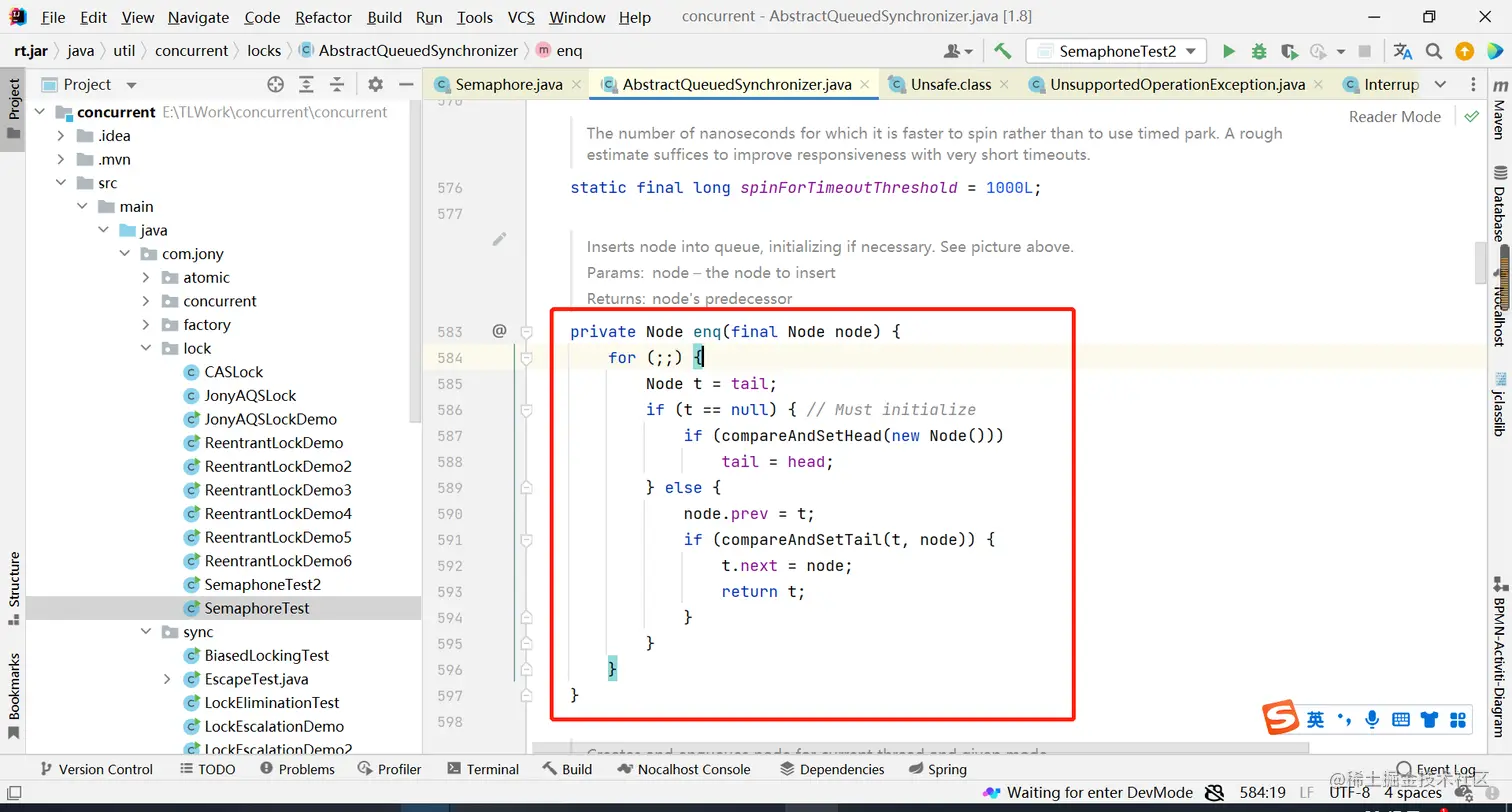The width and height of the screenshot is (1512, 812).
Task: Close the Semaphore.java tab
Action: pos(576,85)
